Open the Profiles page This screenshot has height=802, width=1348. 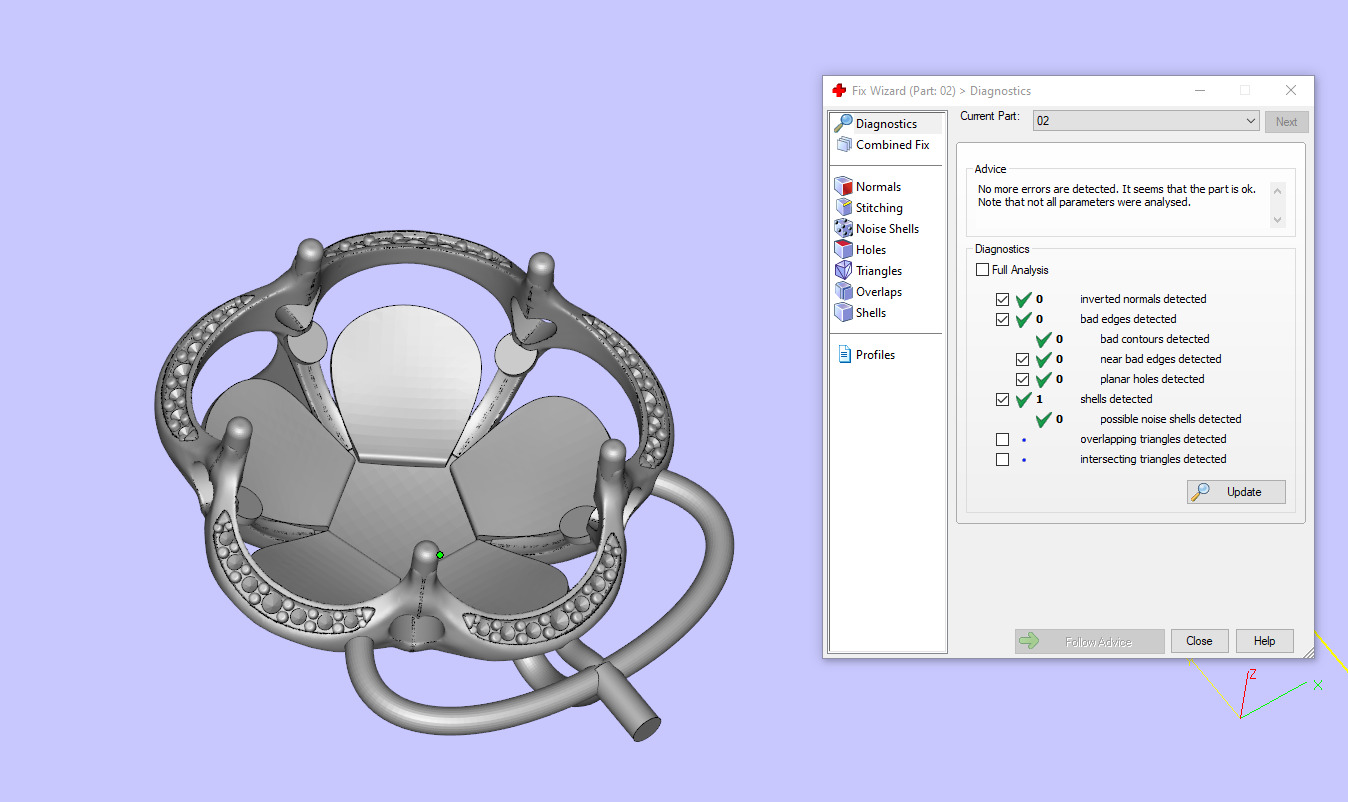tap(875, 355)
